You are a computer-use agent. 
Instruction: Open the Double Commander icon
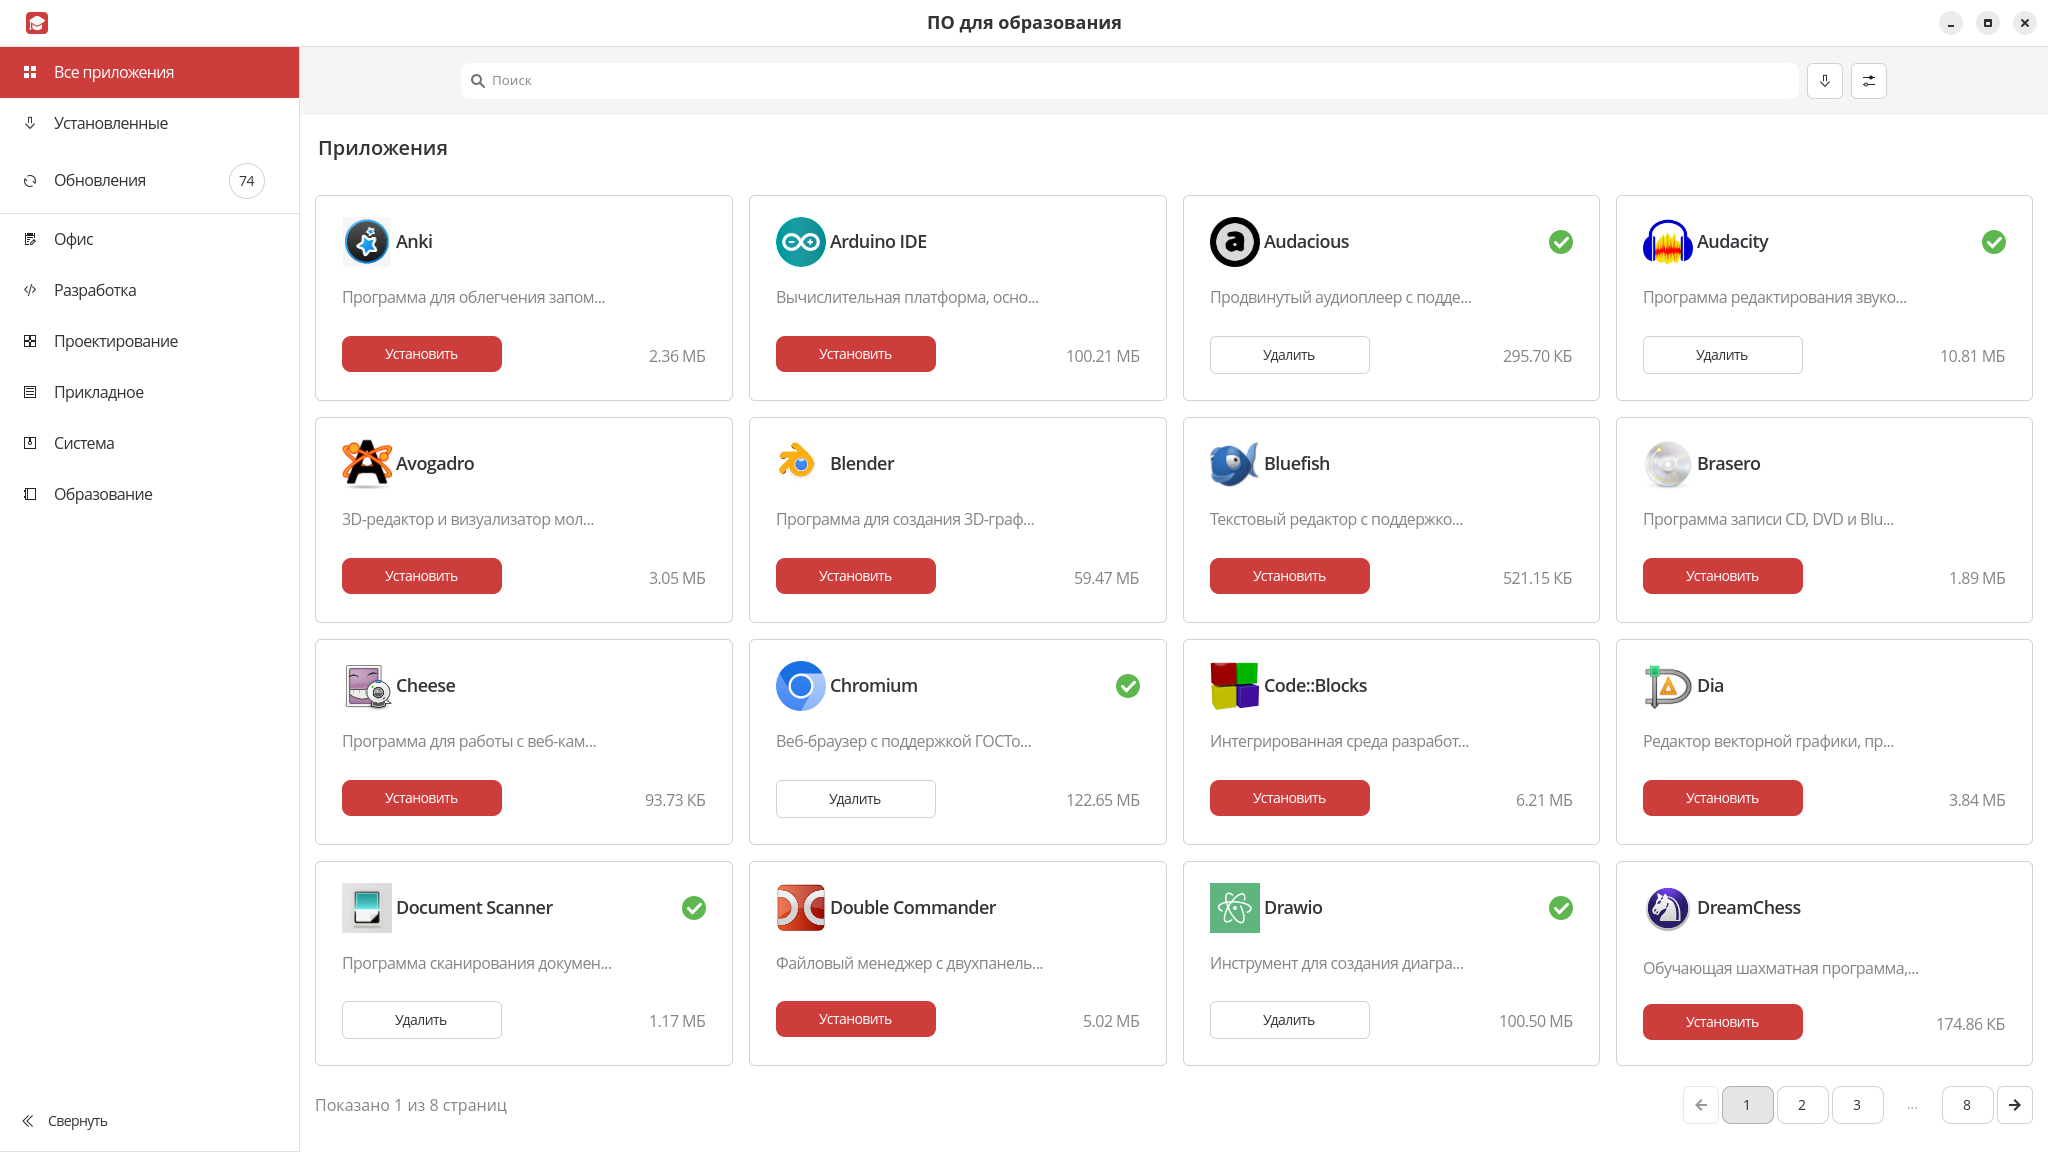[x=801, y=908]
